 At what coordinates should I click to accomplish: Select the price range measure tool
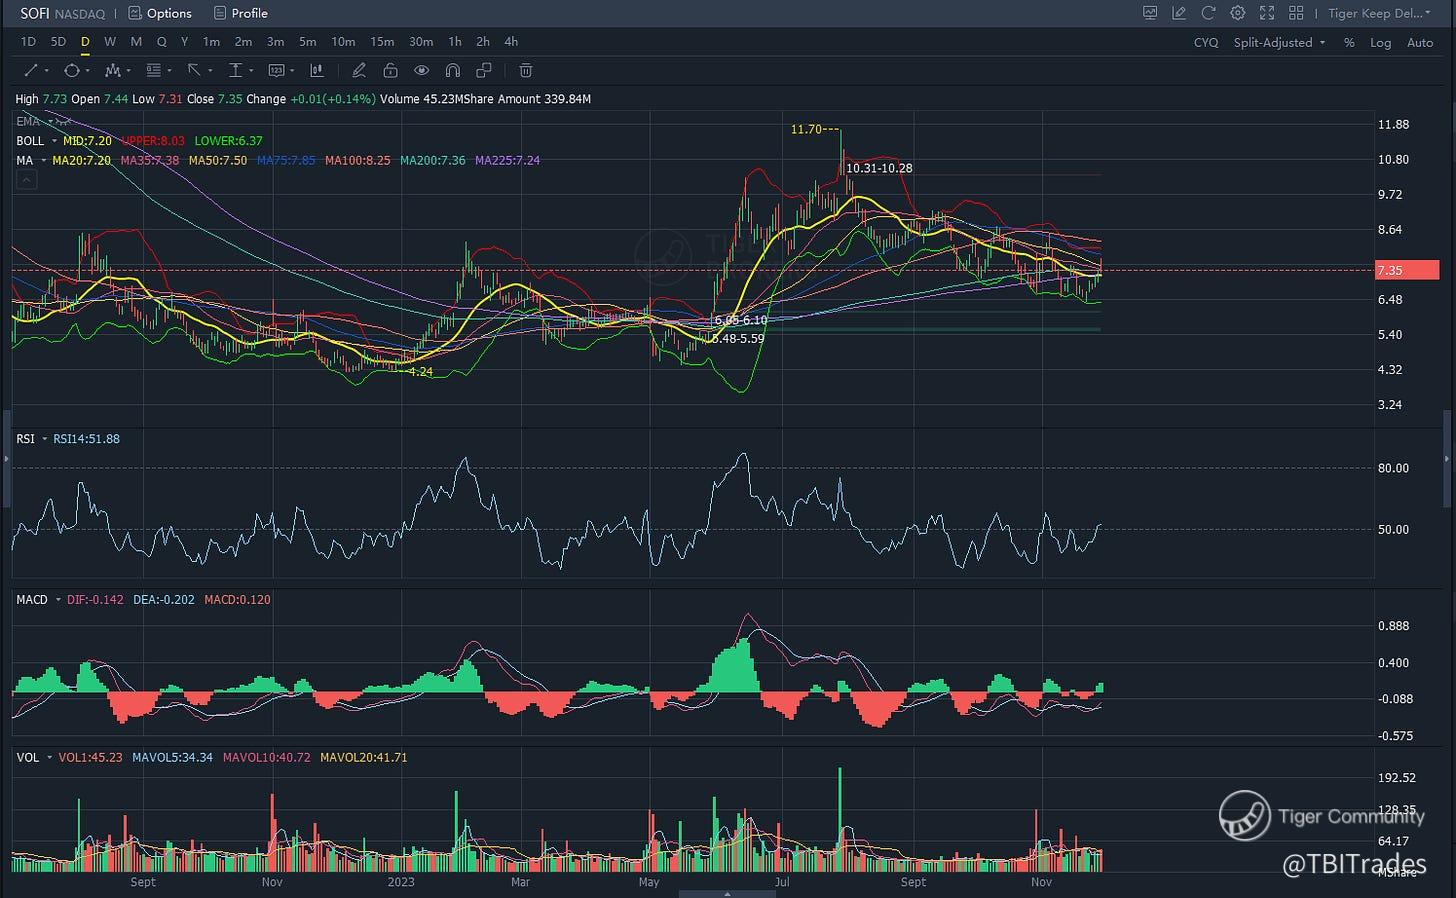[x=236, y=70]
